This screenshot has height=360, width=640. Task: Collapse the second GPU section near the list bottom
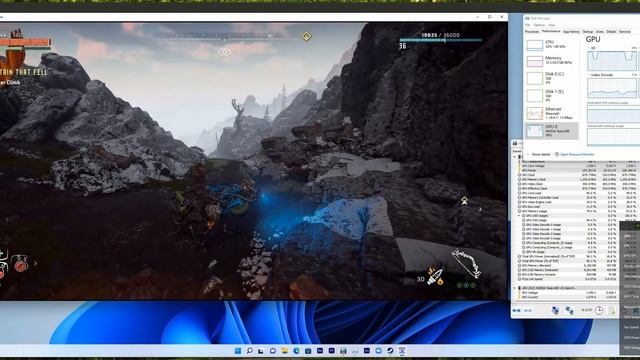tap(514, 288)
